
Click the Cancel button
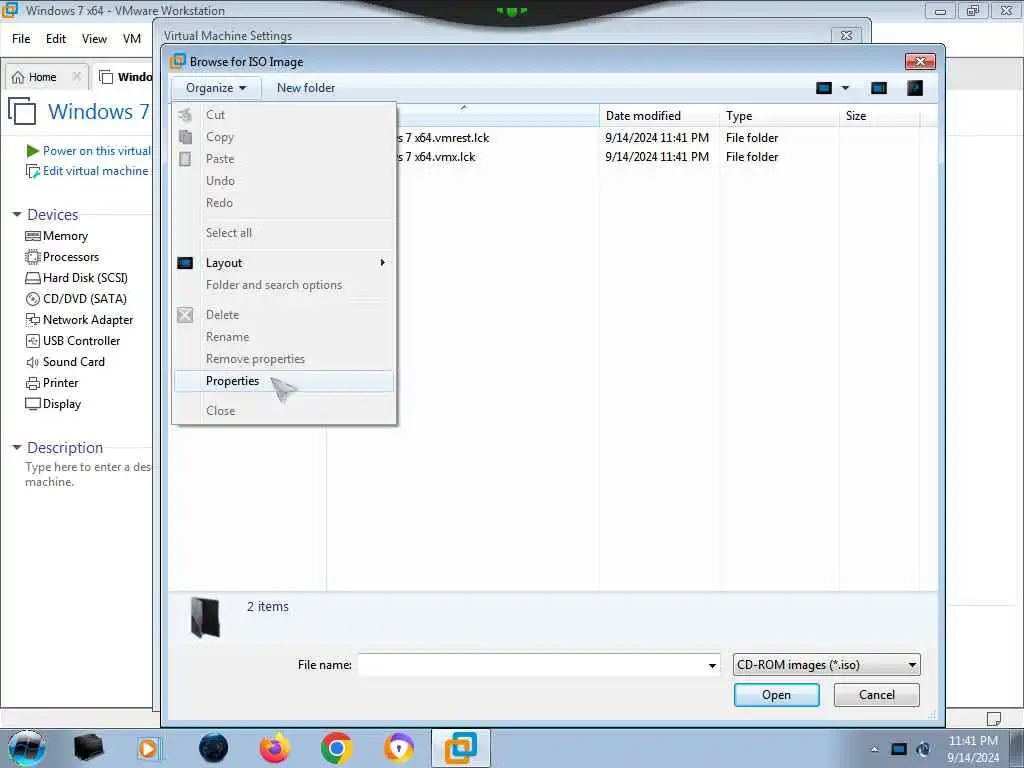click(876, 695)
